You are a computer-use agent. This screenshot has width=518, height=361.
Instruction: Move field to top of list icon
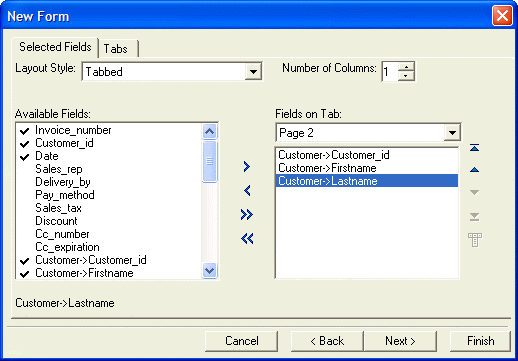click(474, 147)
